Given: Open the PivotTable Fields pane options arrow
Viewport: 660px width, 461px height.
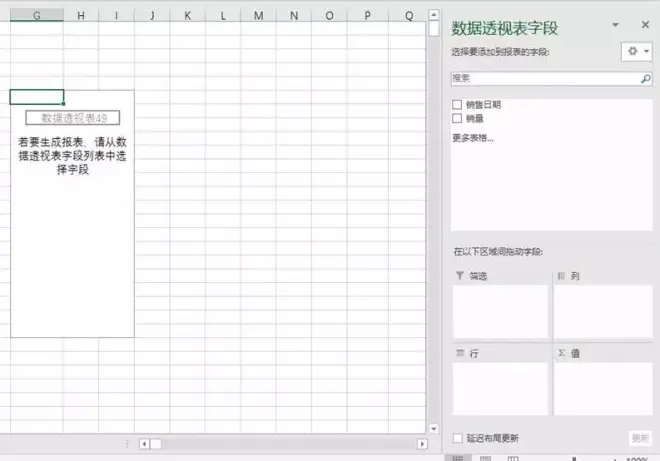Looking at the screenshot, I should click(x=615, y=25).
